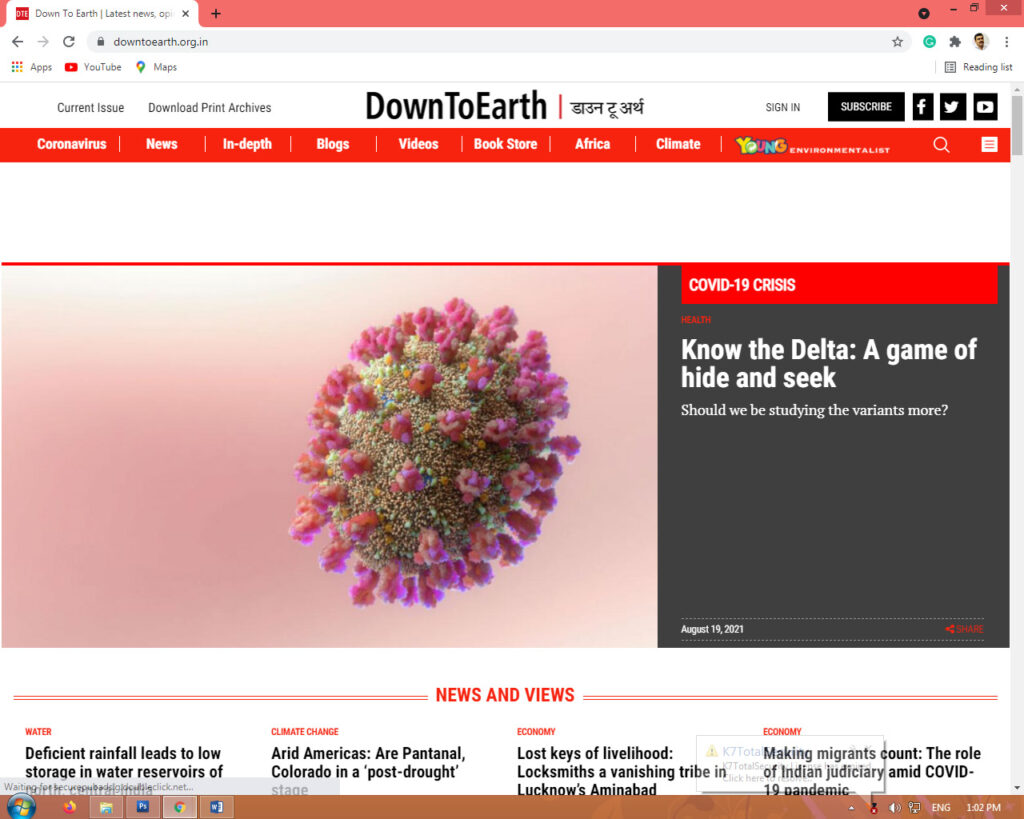Open Apps bookmark shortcut
This screenshot has height=819, width=1024.
click(31, 67)
